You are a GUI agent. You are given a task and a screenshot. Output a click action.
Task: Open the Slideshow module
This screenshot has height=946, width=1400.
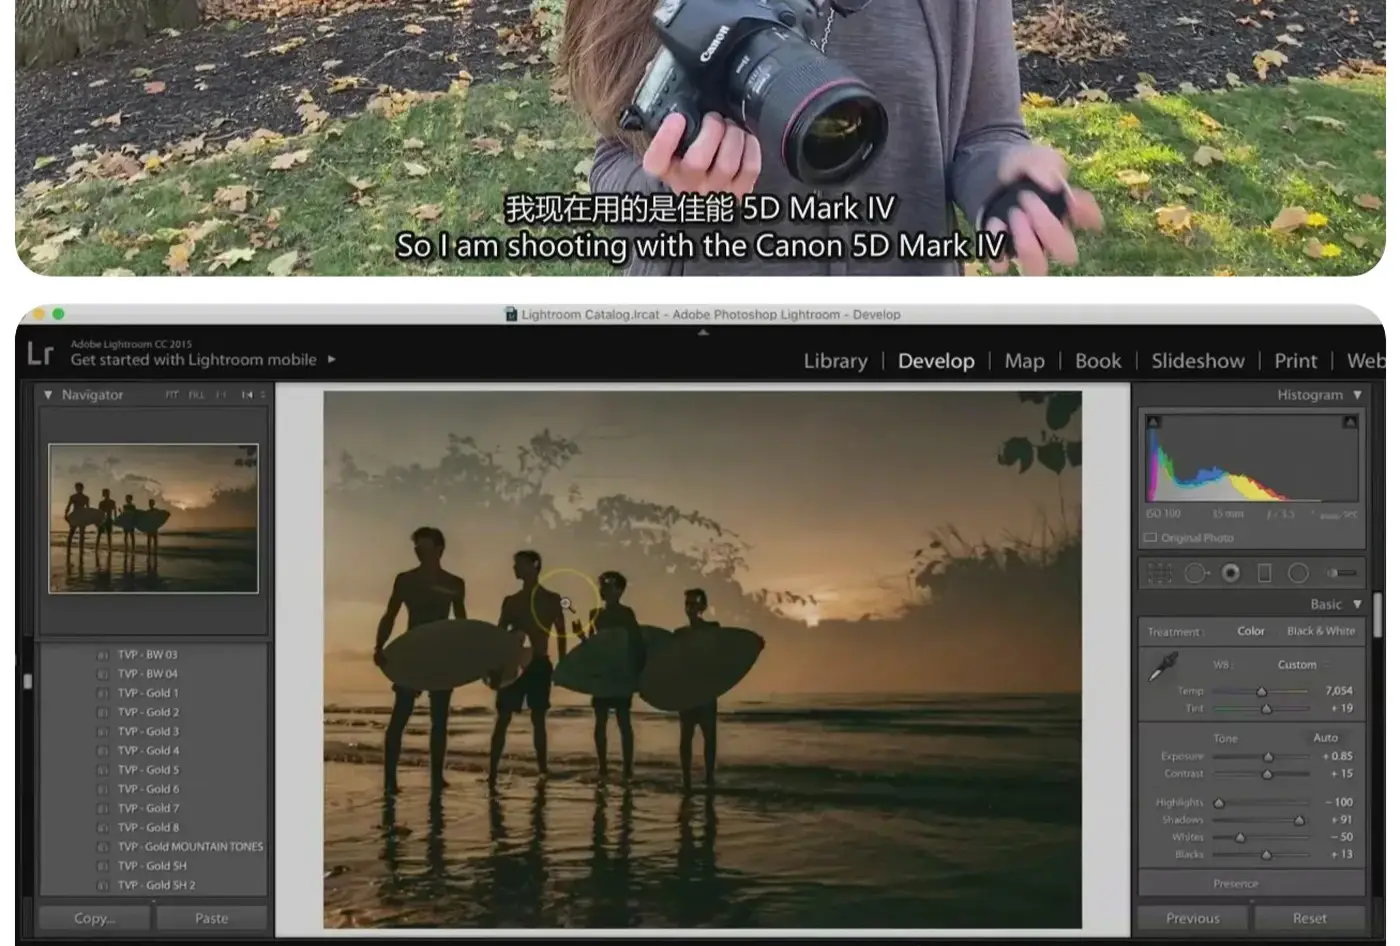(1197, 361)
